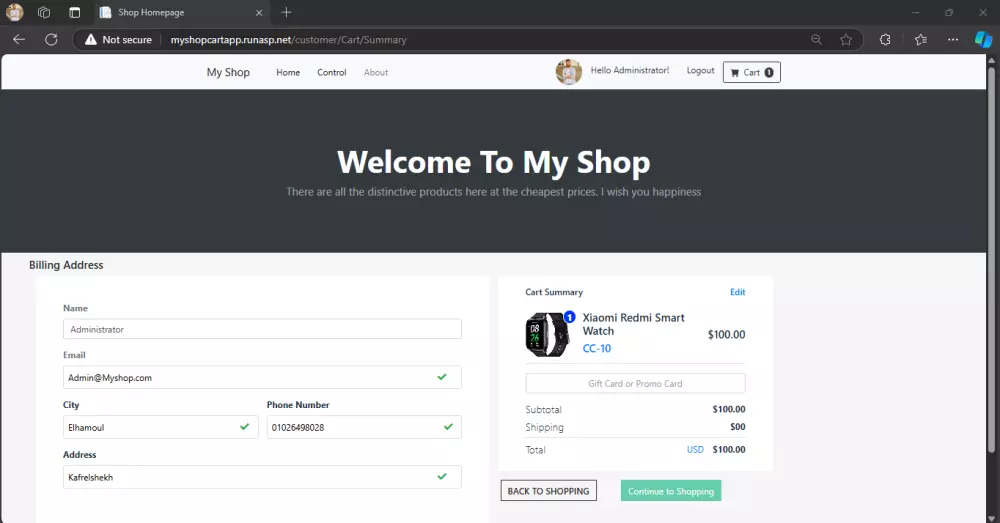Click the Phone Number field
This screenshot has height=523, width=1000.
[x=364, y=427]
